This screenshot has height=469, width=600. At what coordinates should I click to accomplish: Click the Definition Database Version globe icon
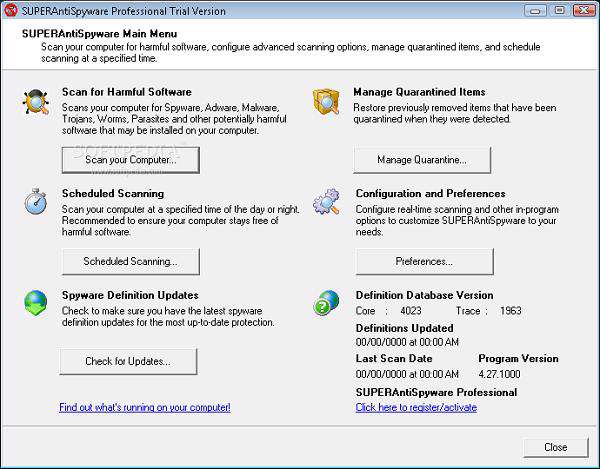point(326,303)
